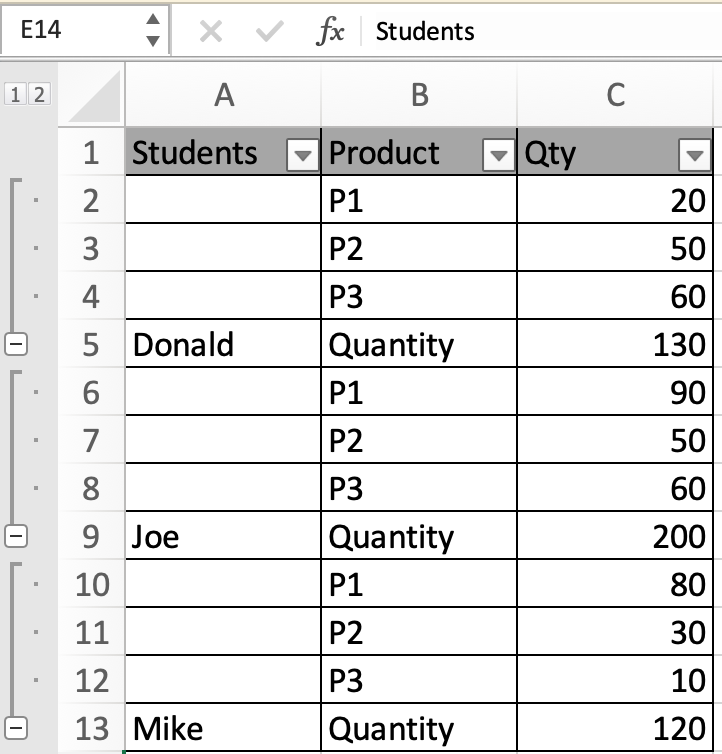Open the fx insert function icon
722x754 pixels.
[330, 31]
